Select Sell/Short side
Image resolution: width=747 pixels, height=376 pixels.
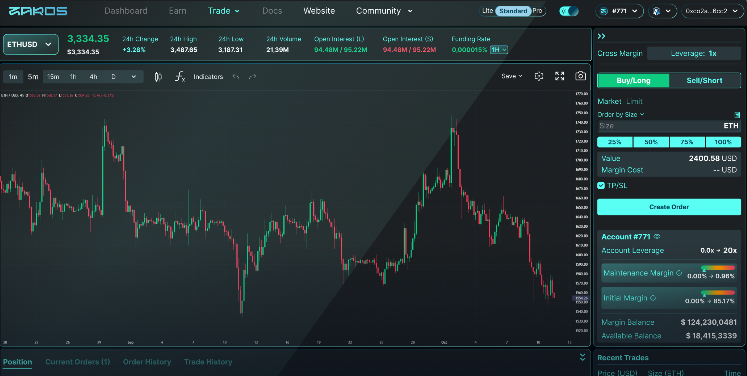[705, 81]
